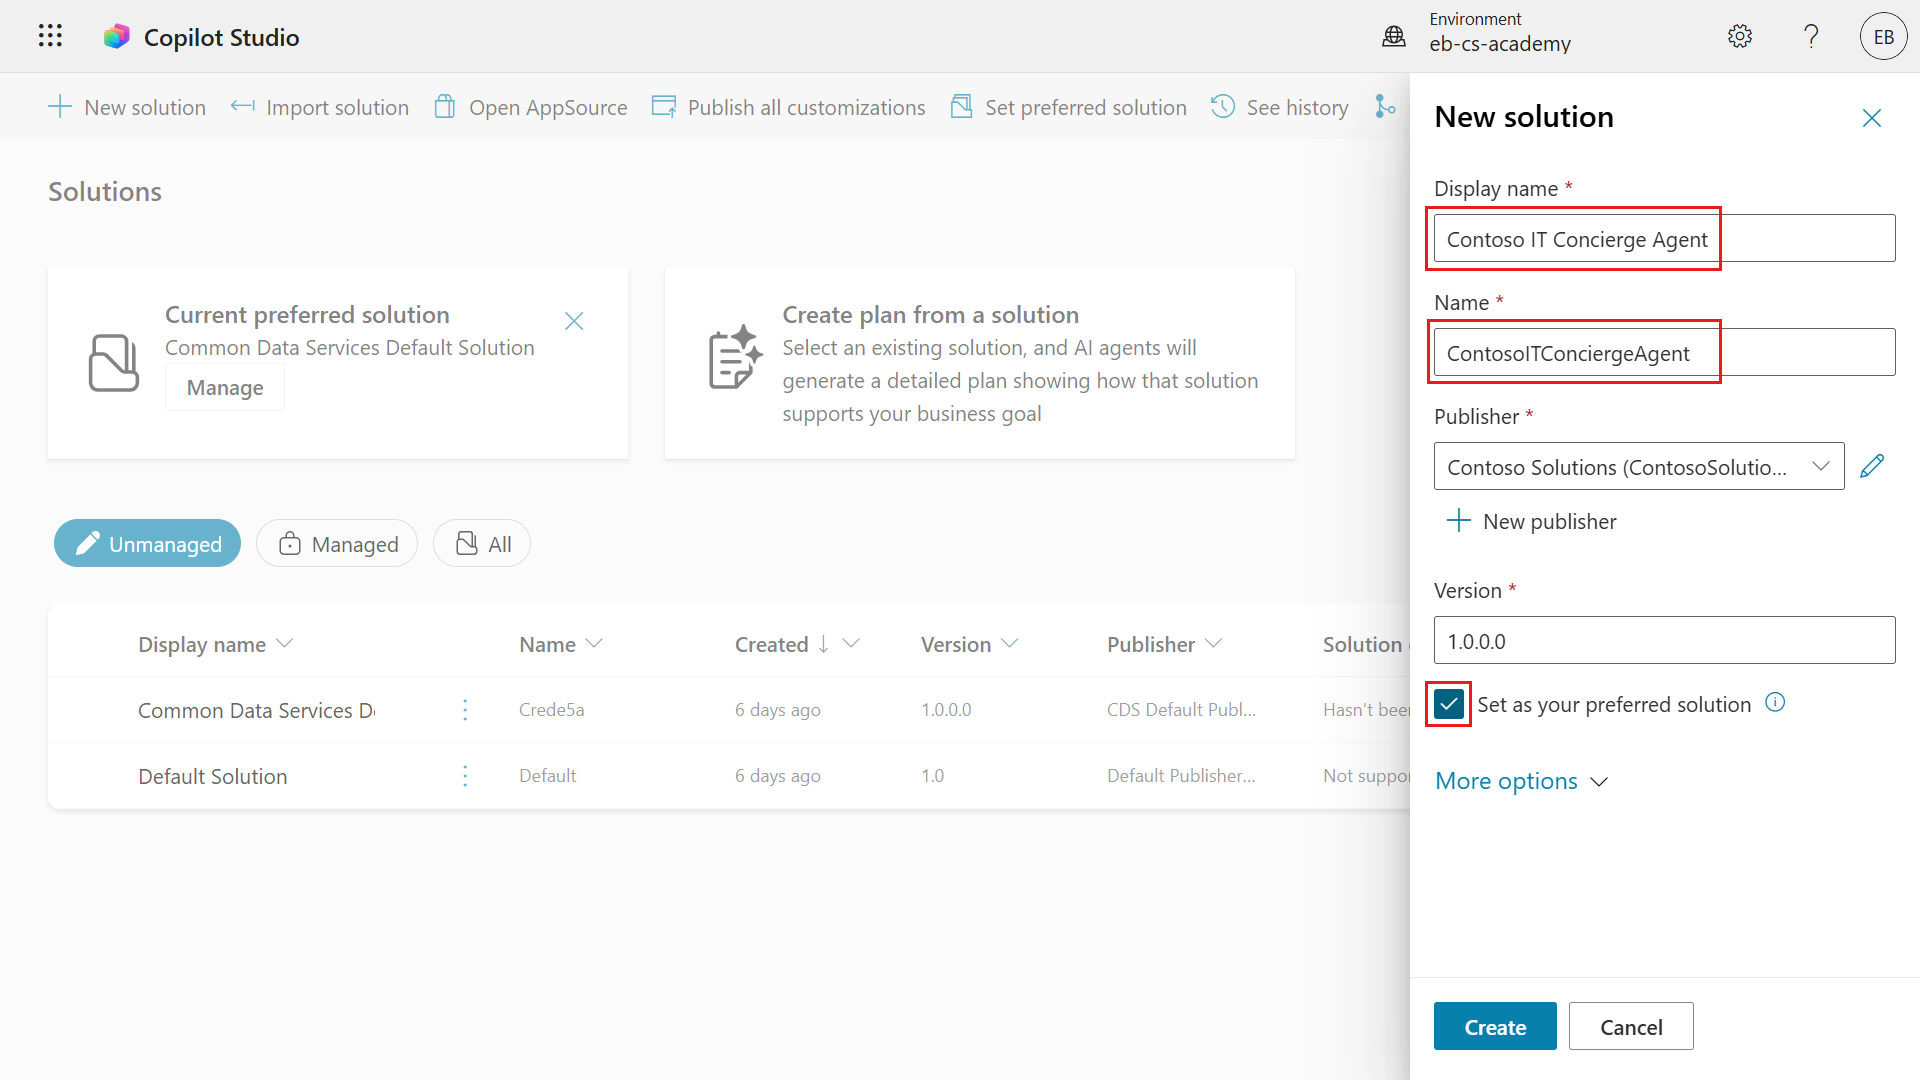This screenshot has height=1080, width=1920.
Task: Click the Name input field
Action: 1664,353
